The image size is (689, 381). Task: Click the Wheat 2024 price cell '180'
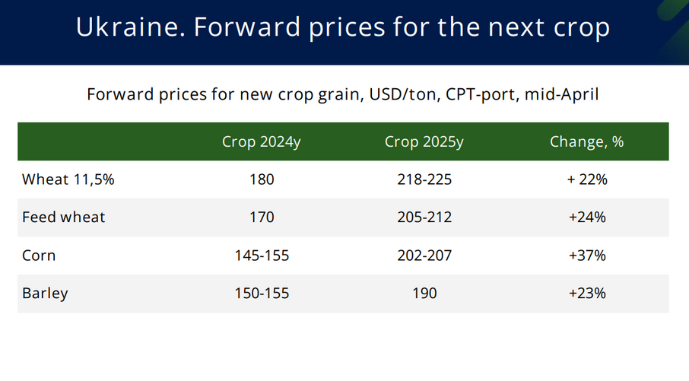point(262,179)
